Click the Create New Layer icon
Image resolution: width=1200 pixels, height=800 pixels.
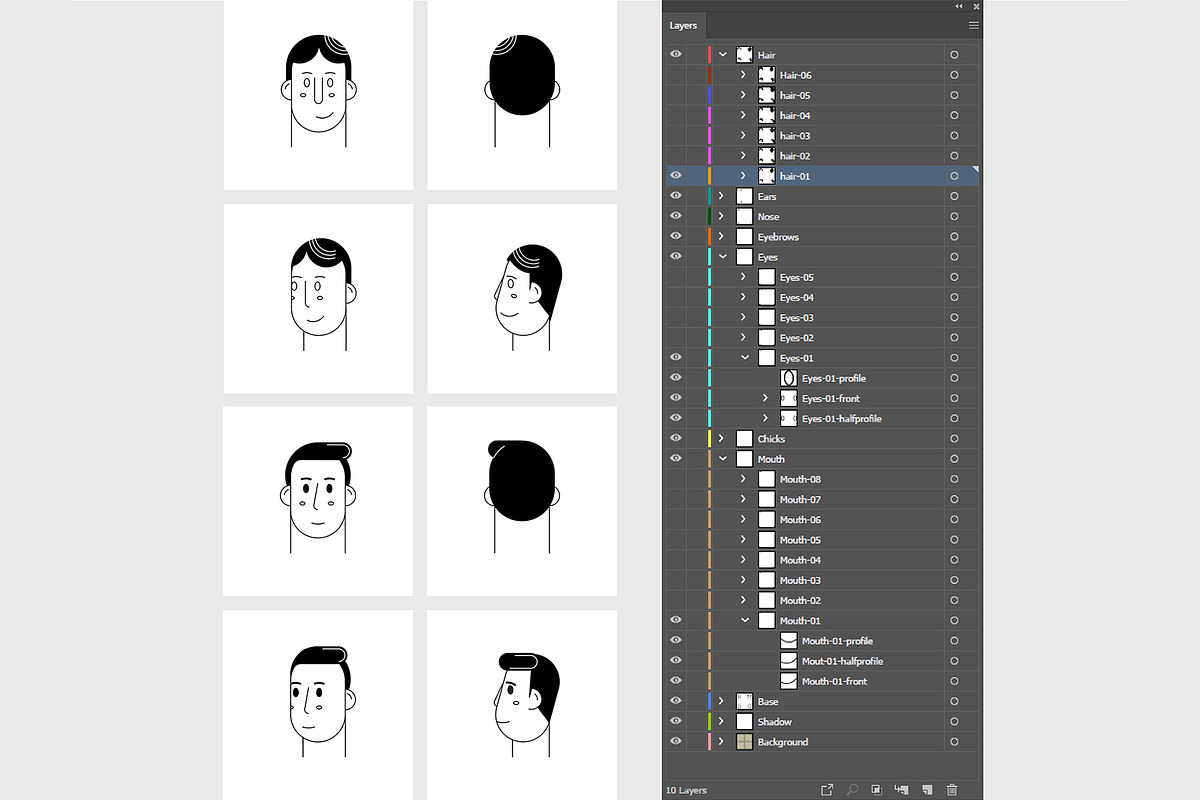click(927, 790)
